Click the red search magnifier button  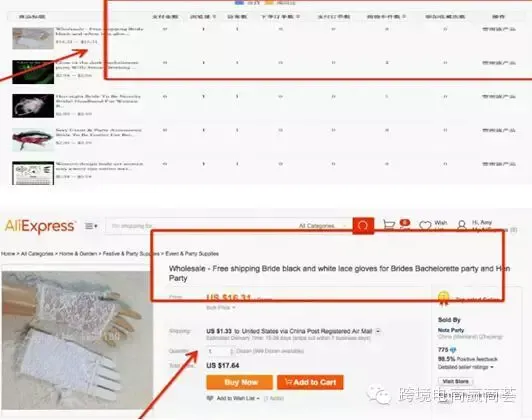point(363,226)
